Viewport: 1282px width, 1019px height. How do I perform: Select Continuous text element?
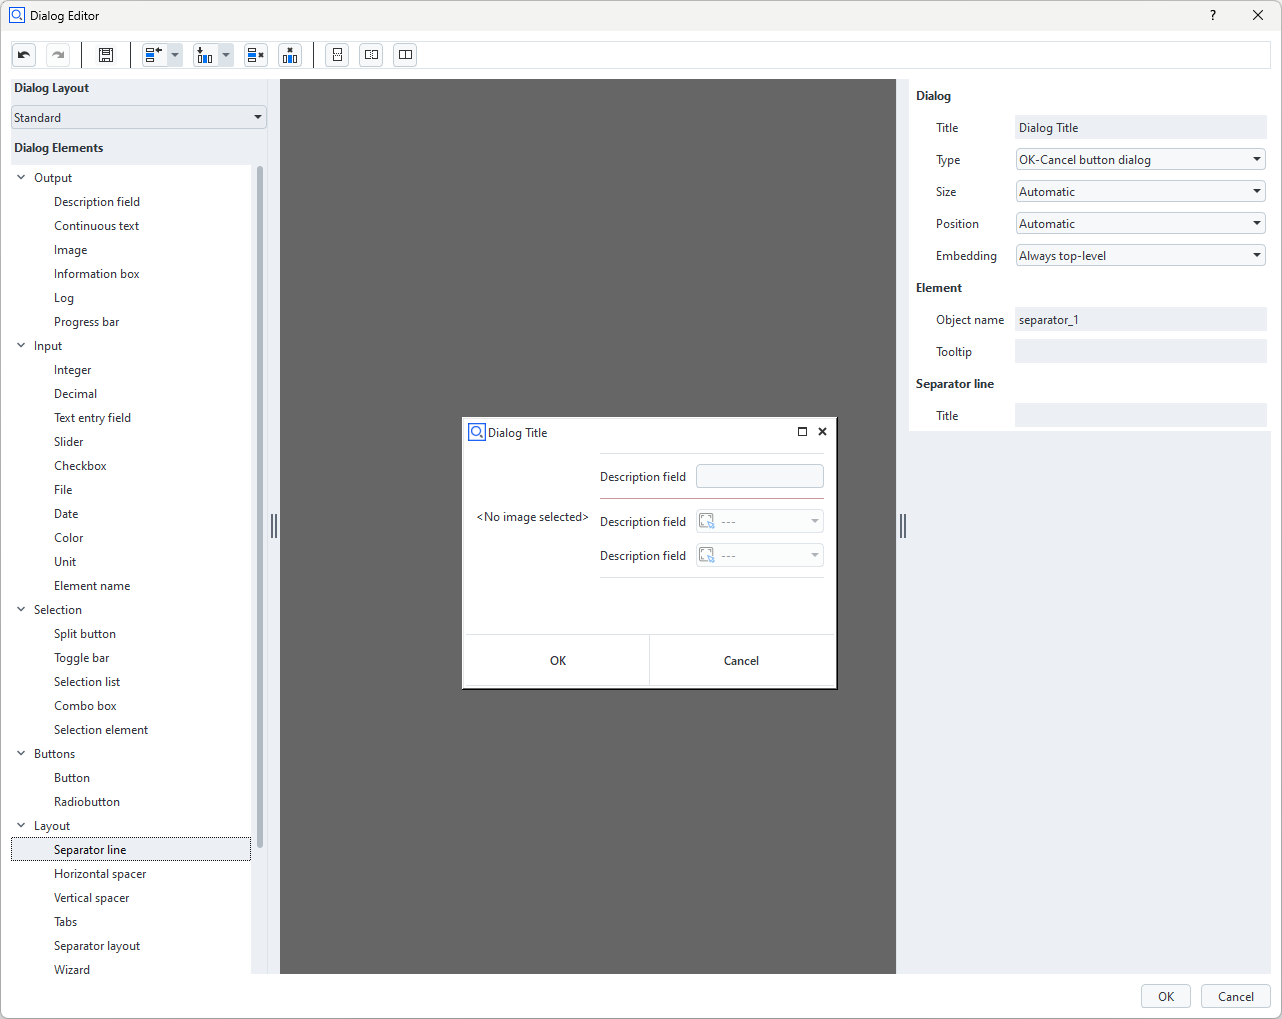coord(96,225)
